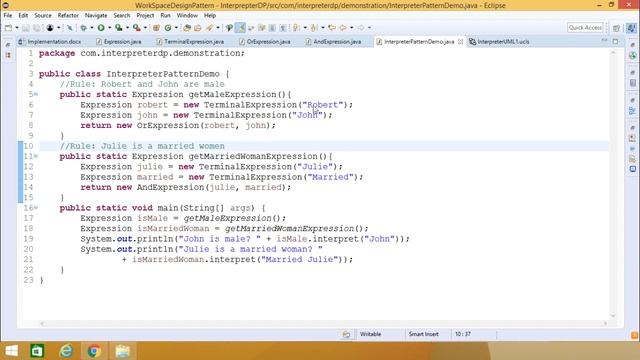Click the Previous Annotation toolbar icon
This screenshot has height=360, width=640.
(314, 28)
